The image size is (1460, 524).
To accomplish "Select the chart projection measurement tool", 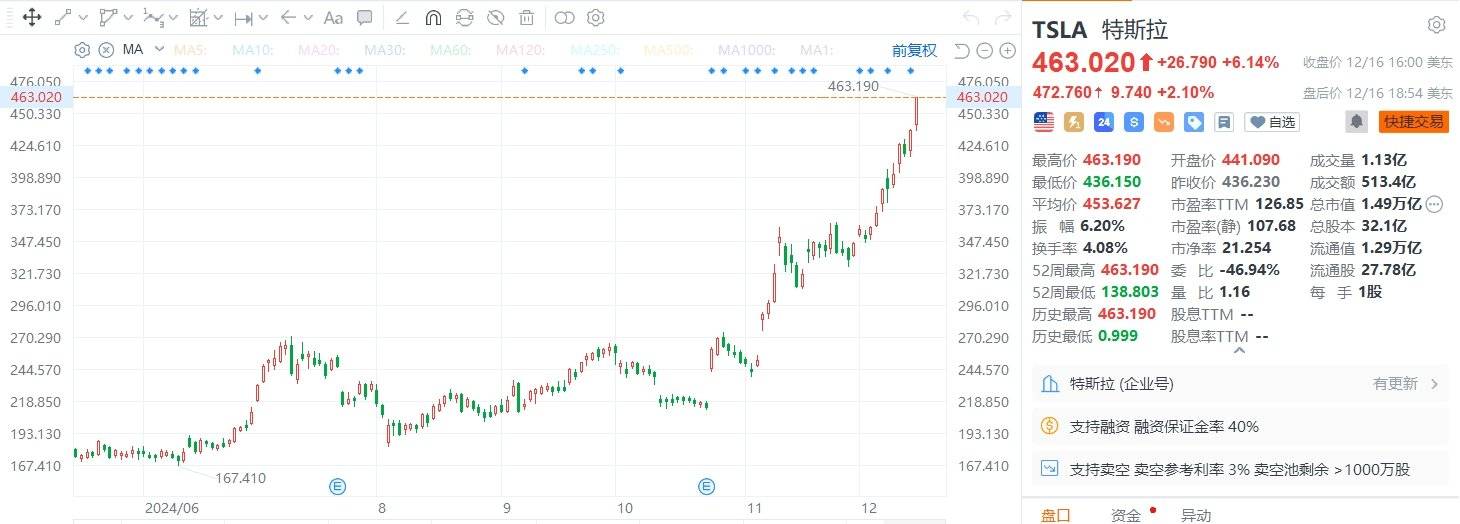I will tap(198, 17).
